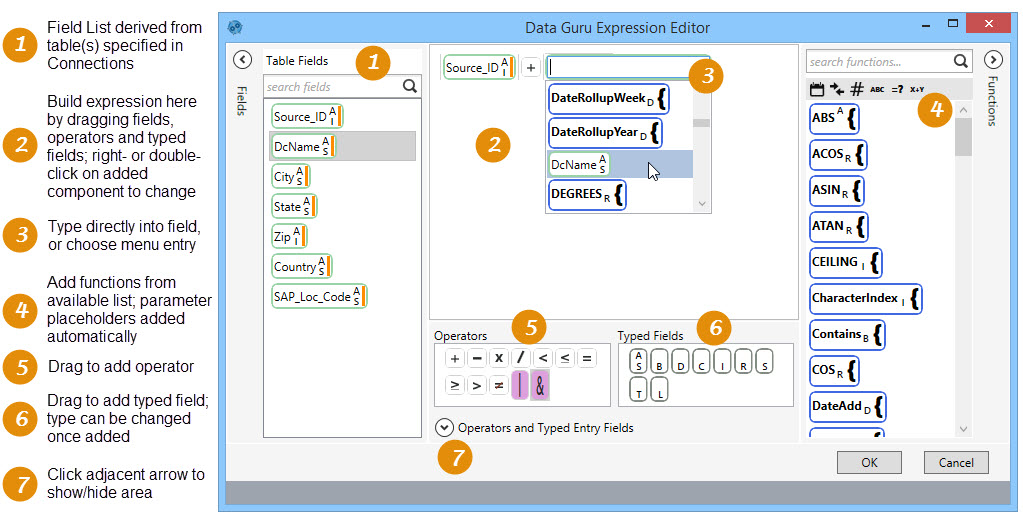Select the S typed field
Viewport: 1023px width, 521px height.
pos(765,361)
